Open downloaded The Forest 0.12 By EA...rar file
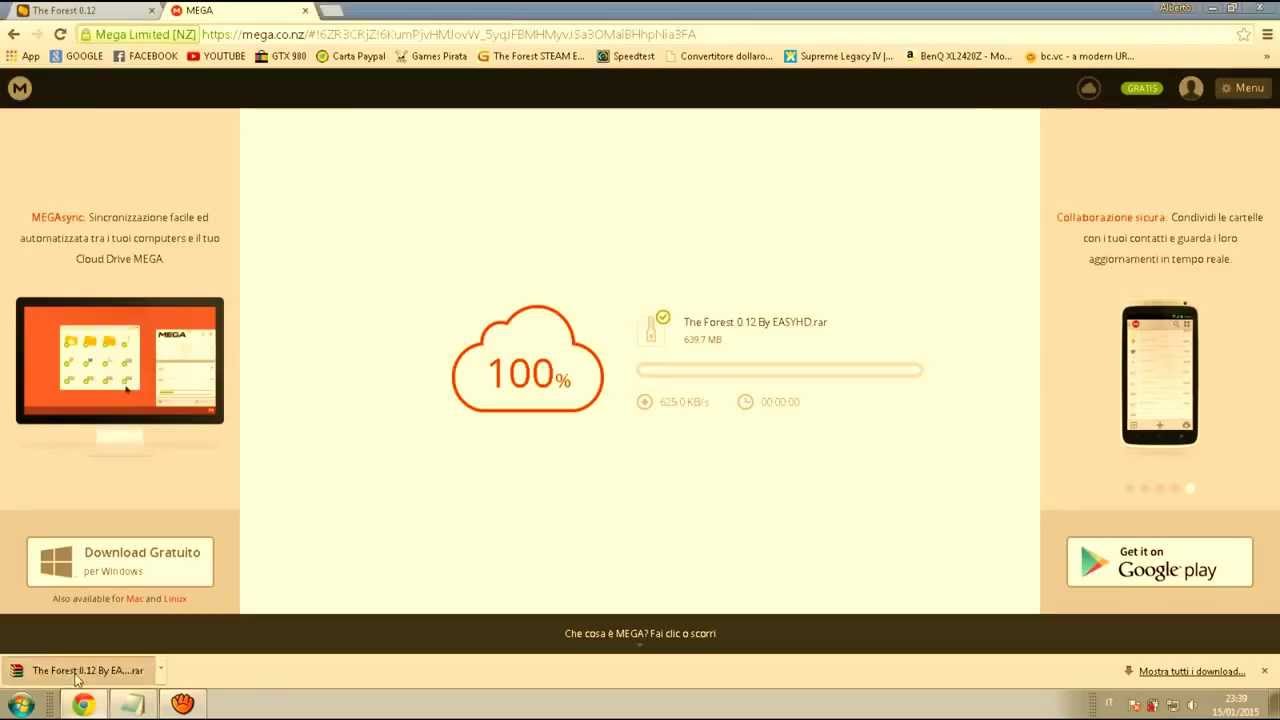Image resolution: width=1280 pixels, height=720 pixels. click(78, 671)
